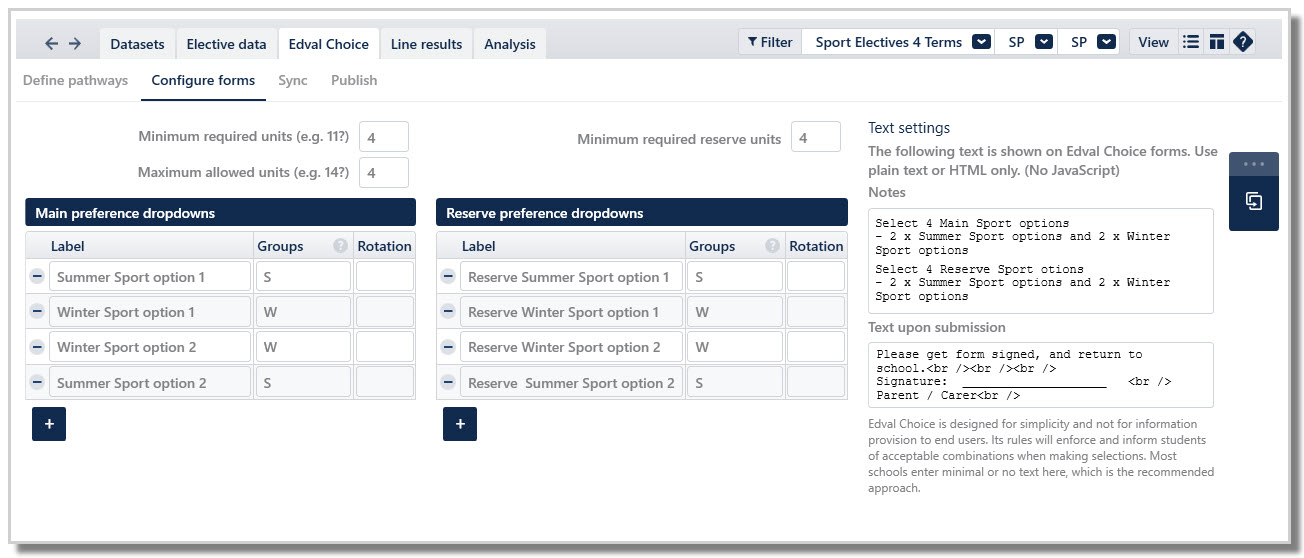This screenshot has height=558, width=1304.
Task: Click the forward arrow navigation icon
Action: tap(75, 44)
